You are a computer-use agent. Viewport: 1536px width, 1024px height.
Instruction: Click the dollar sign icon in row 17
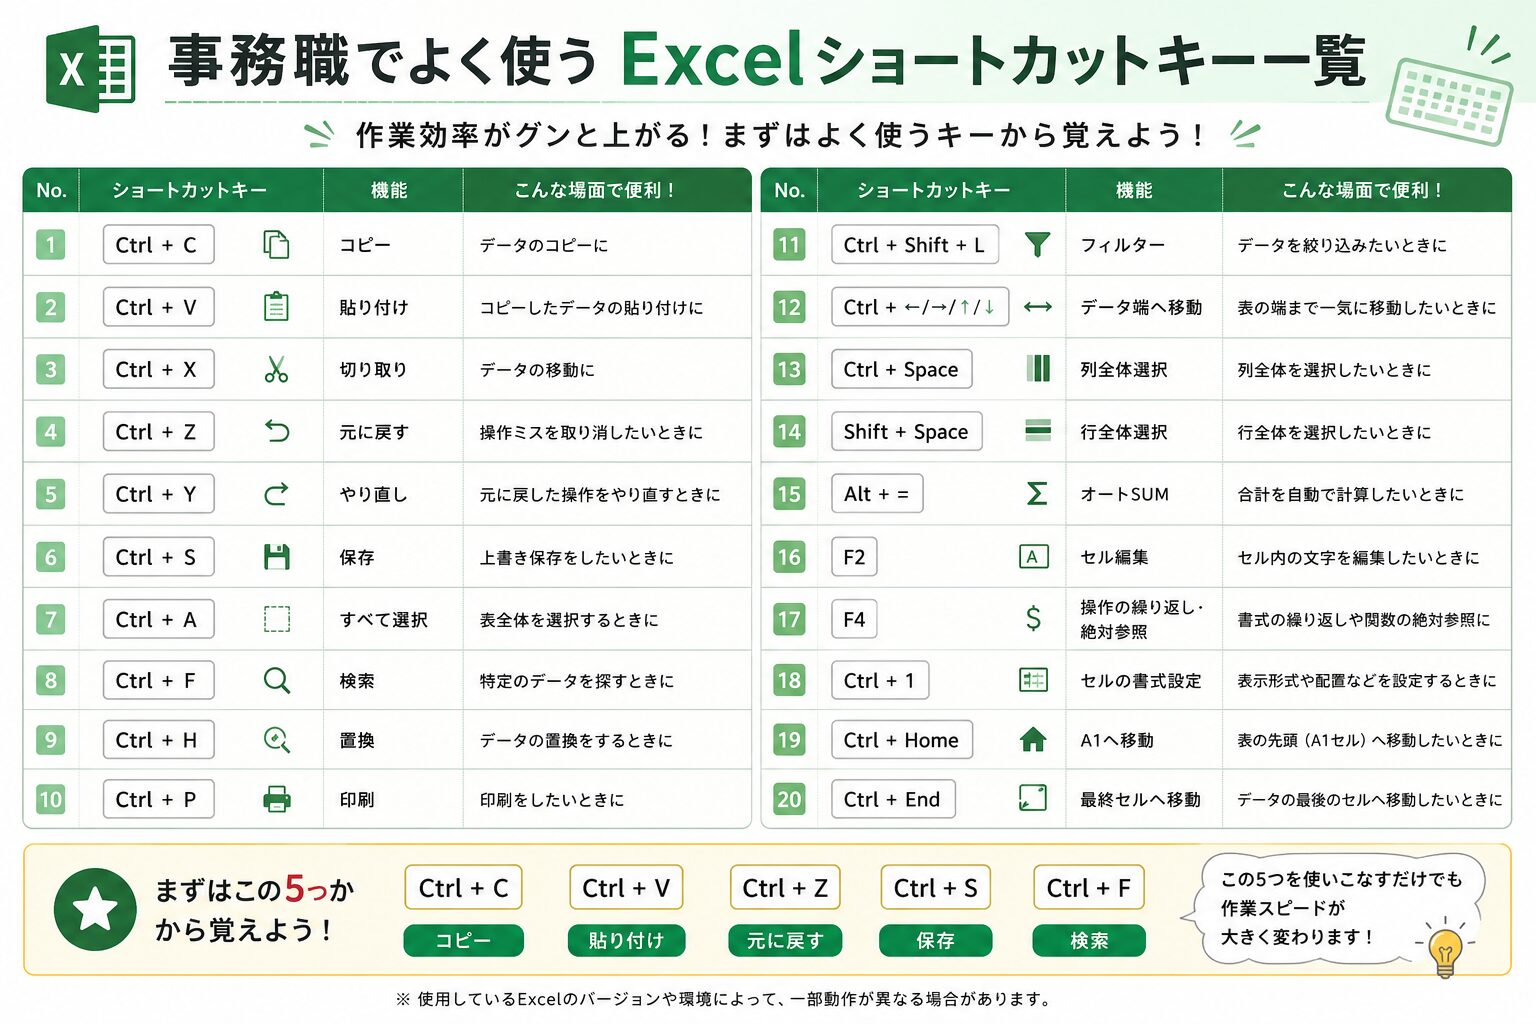click(x=1033, y=618)
